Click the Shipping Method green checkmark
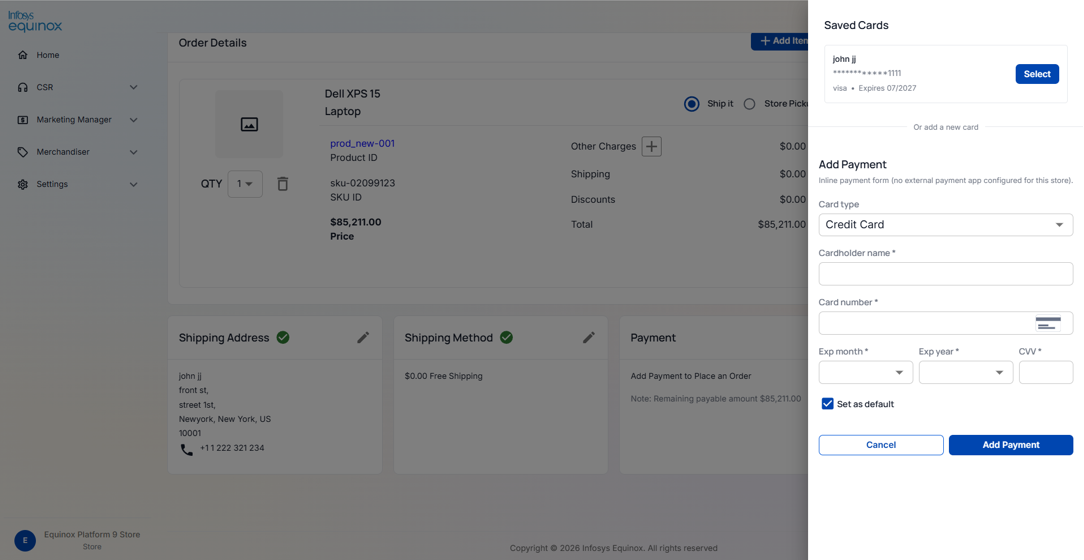 tap(507, 337)
